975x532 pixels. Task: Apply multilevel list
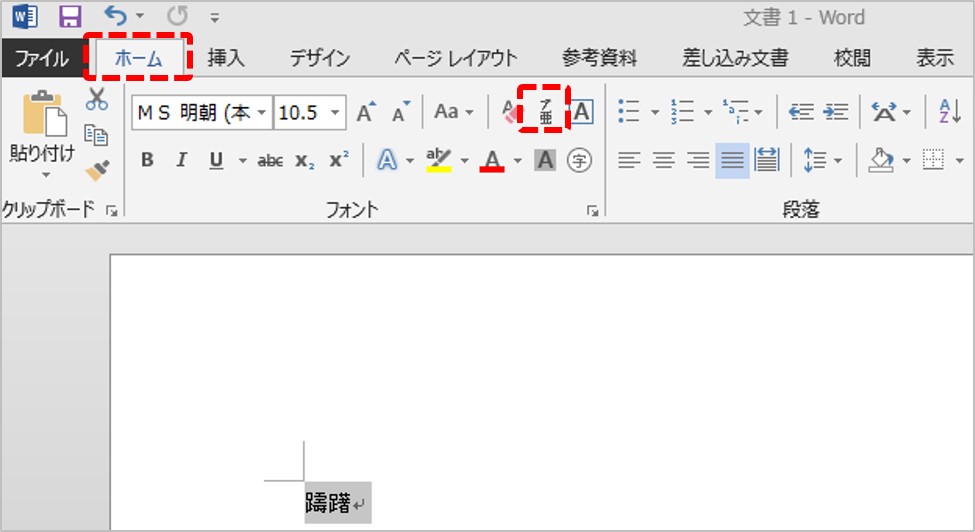(x=736, y=112)
